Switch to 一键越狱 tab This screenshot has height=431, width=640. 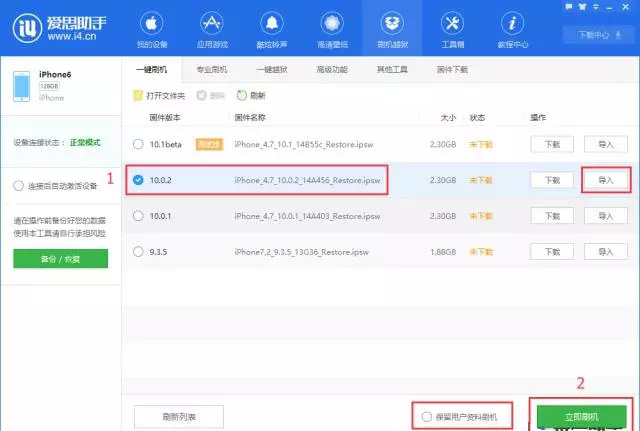tap(271, 70)
